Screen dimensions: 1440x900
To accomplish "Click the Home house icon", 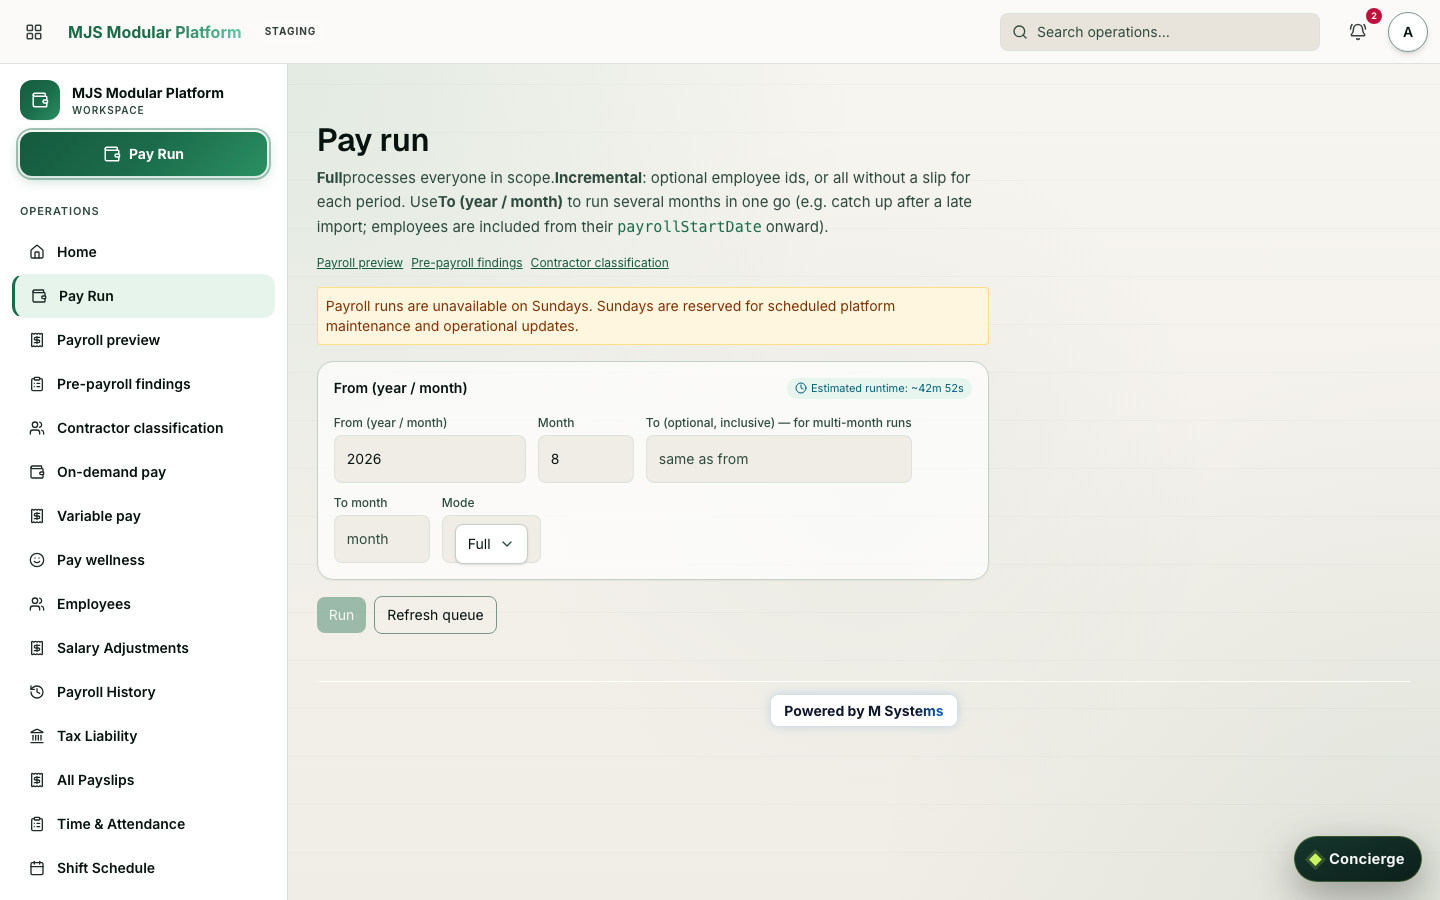I will tap(37, 252).
